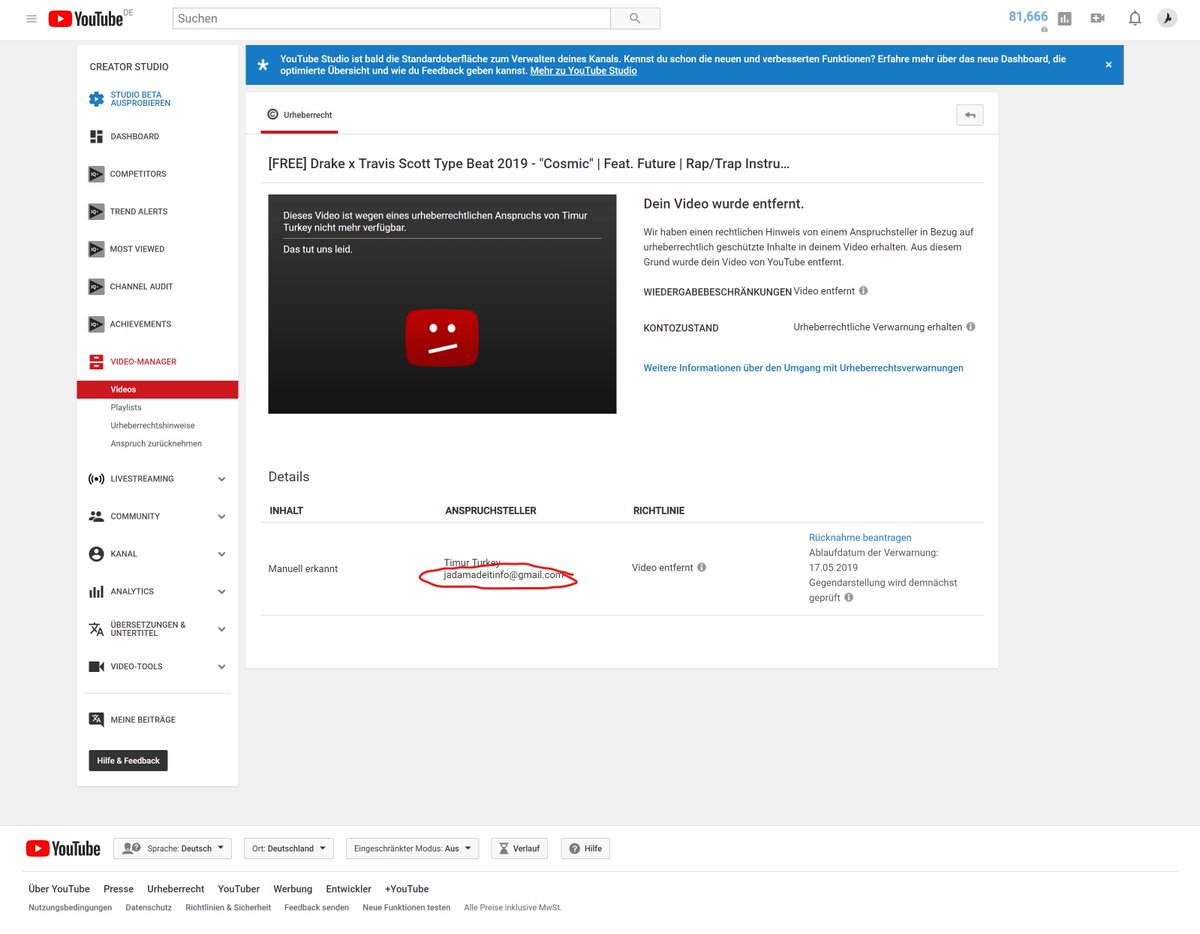Click the Dashboard icon in sidebar
Screen dimensions: 1200x934
(x=96, y=136)
